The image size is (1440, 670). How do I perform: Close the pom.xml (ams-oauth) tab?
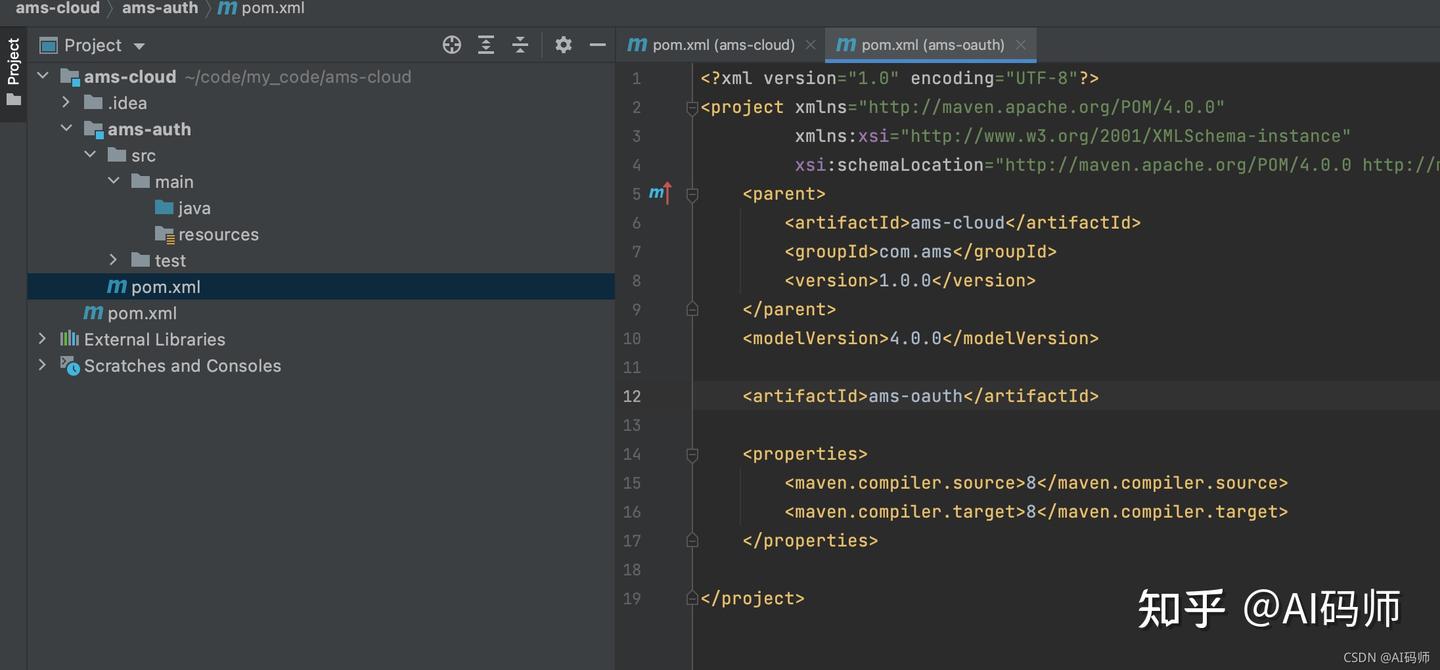(1021, 45)
